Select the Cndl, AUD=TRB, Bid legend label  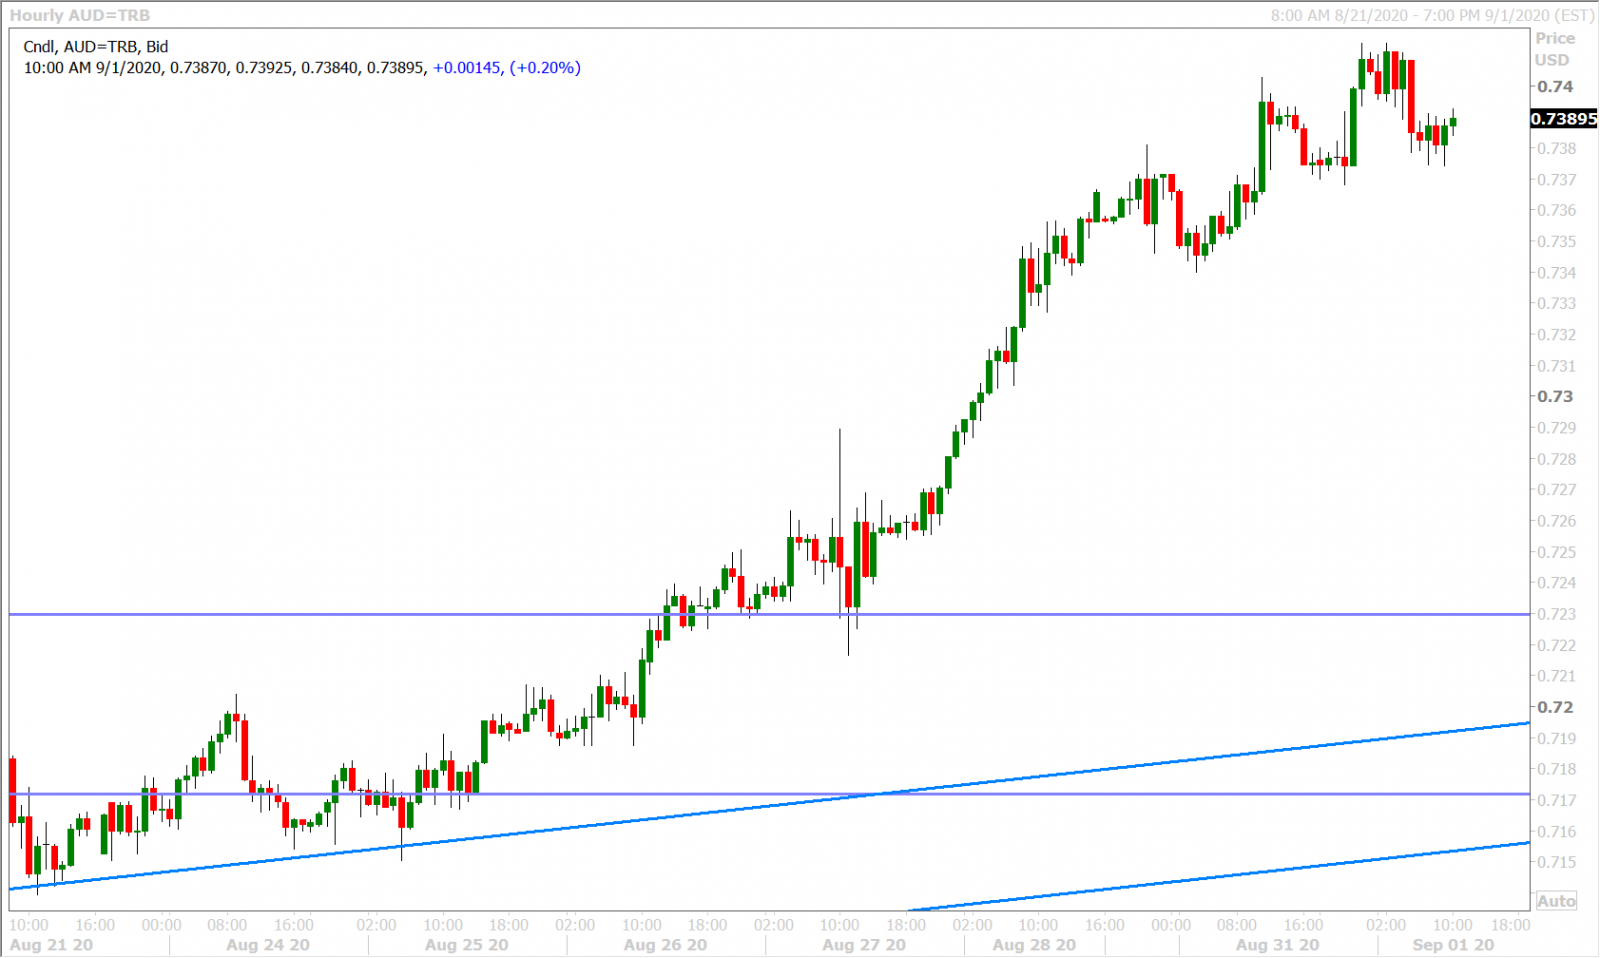[x=96, y=47]
